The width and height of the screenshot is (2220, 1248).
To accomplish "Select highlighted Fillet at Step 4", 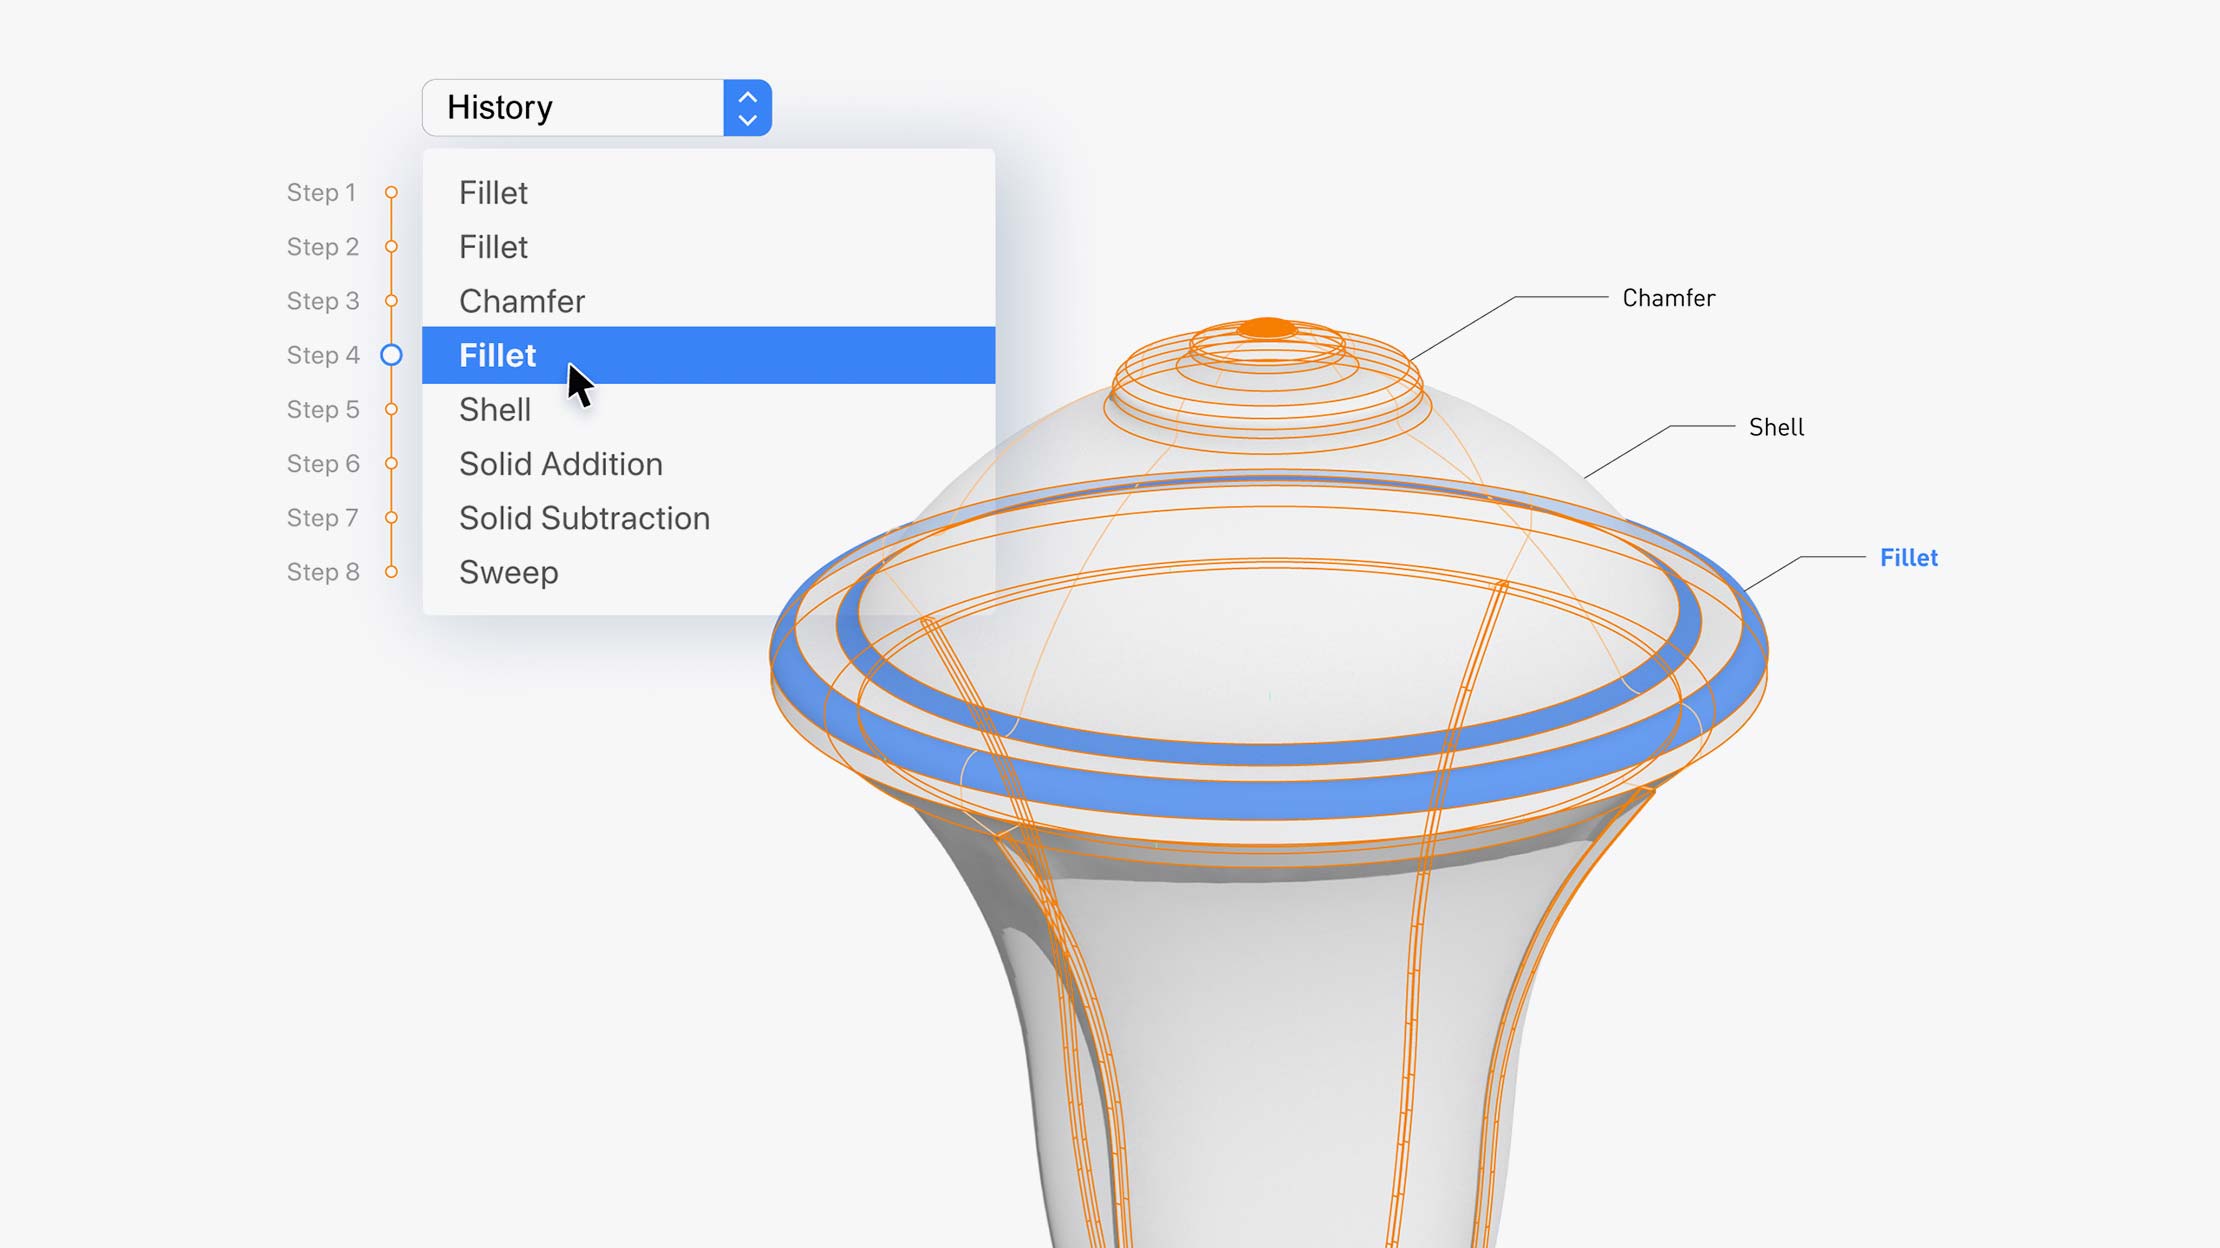I will tap(708, 355).
